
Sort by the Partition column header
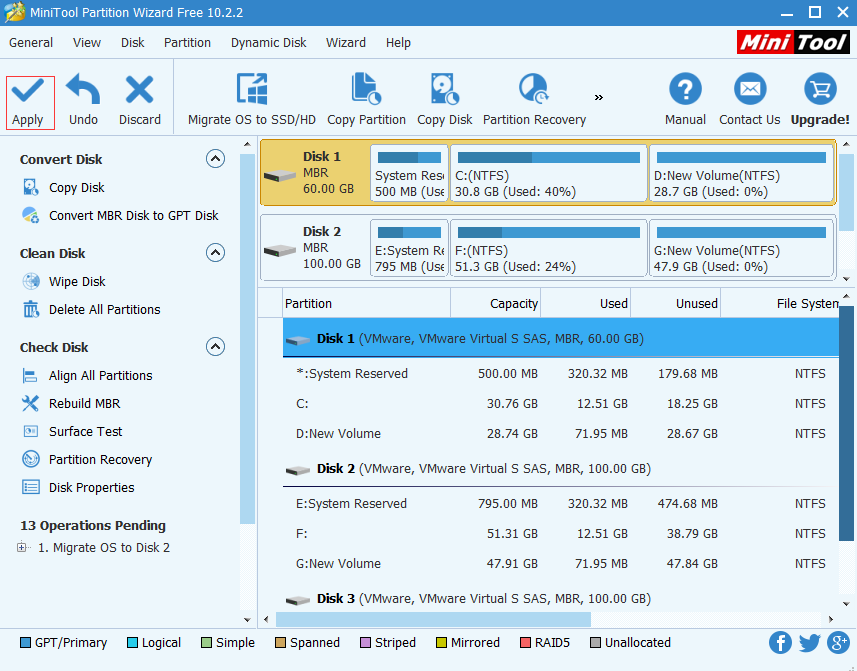(x=366, y=303)
